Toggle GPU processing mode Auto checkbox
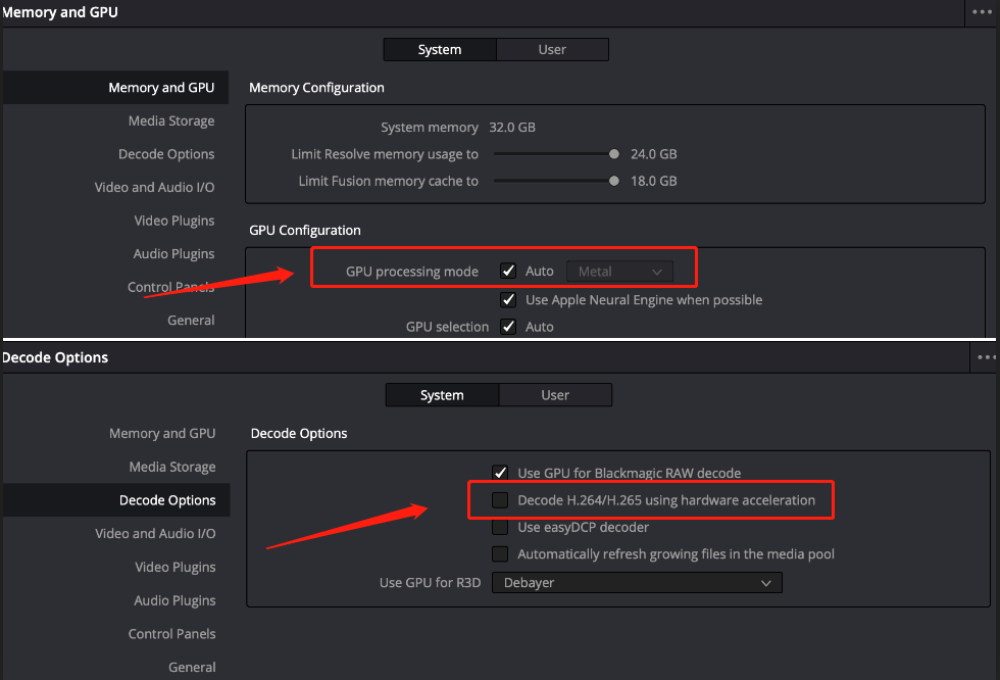Image resolution: width=1000 pixels, height=680 pixels. [508, 271]
